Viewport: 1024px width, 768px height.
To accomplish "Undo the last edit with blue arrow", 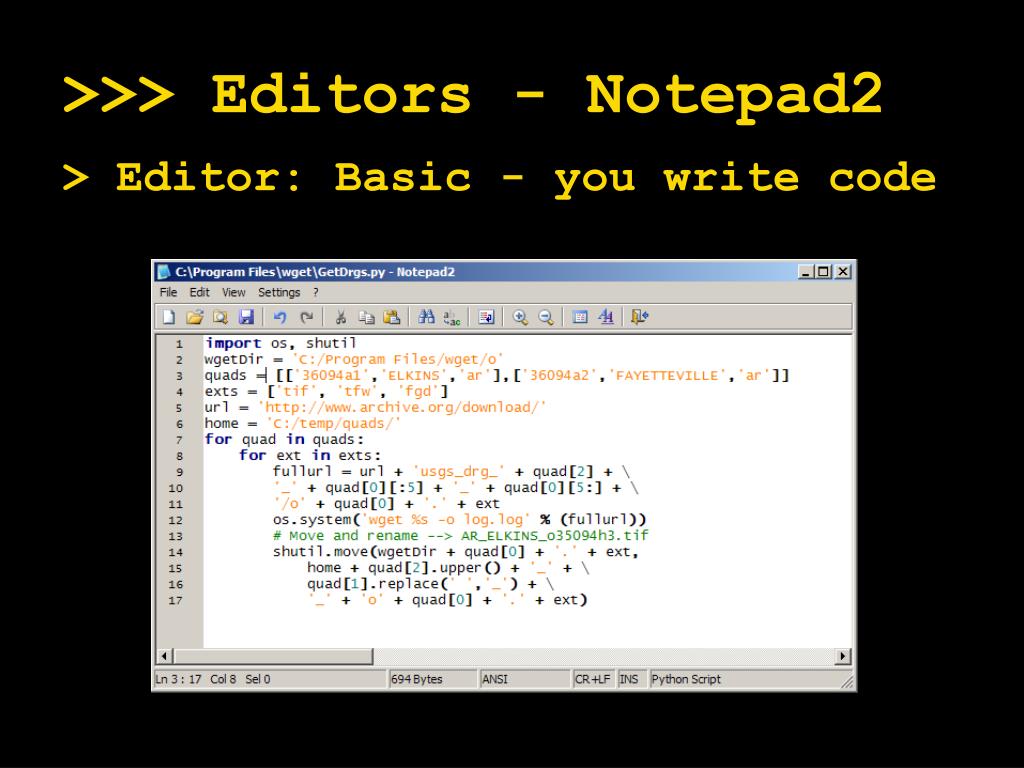I will pos(280,317).
